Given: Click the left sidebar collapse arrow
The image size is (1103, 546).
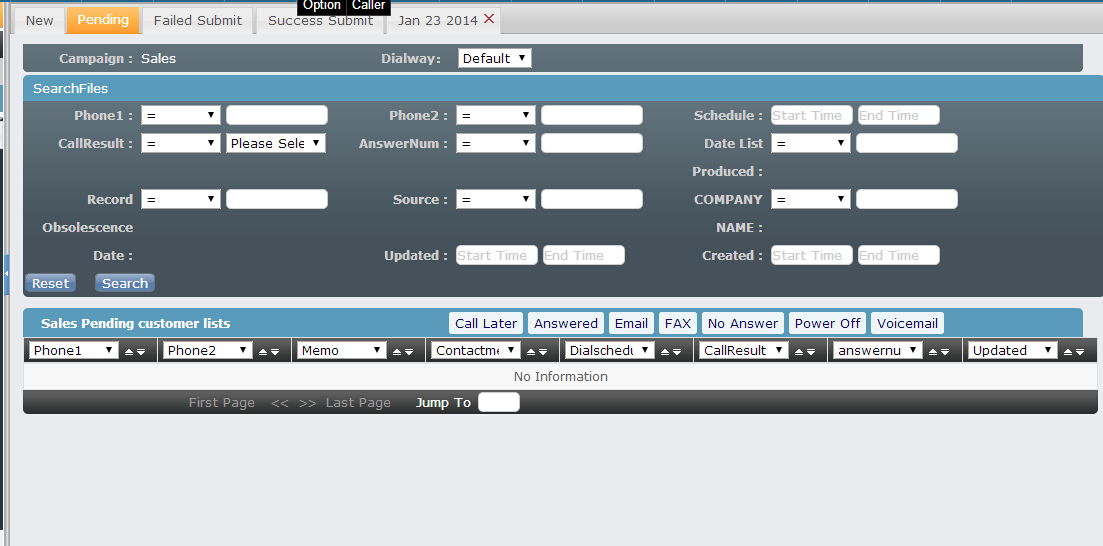Looking at the screenshot, I should click(x=6, y=274).
